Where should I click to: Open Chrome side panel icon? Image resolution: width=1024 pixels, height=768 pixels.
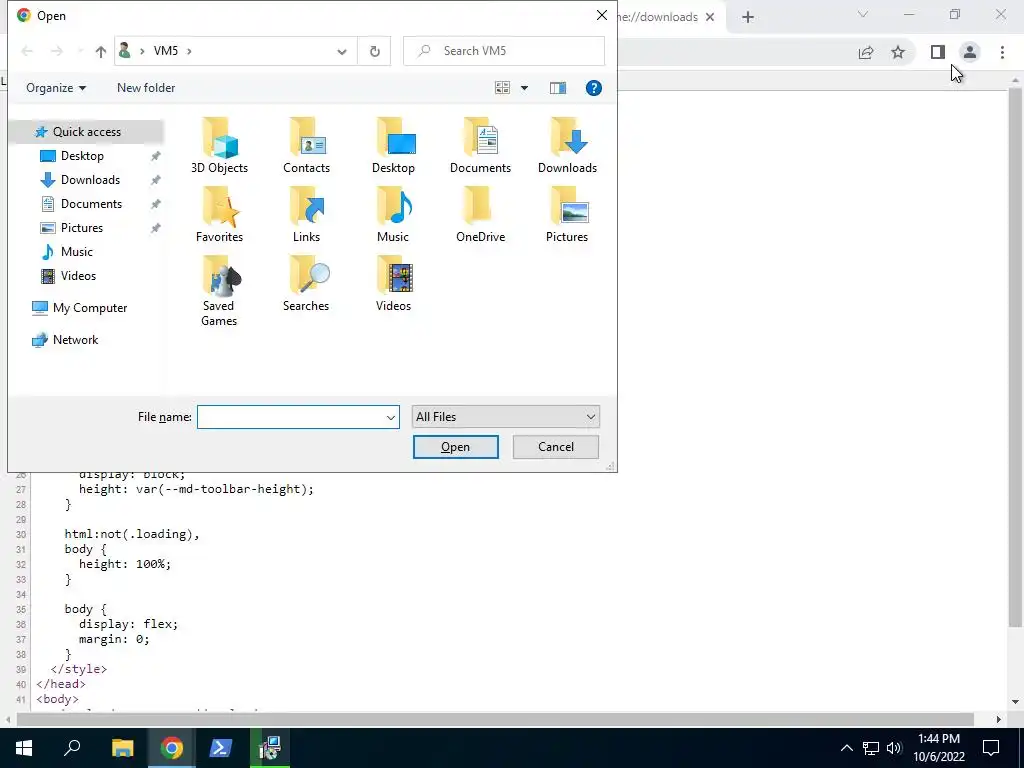[x=938, y=52]
